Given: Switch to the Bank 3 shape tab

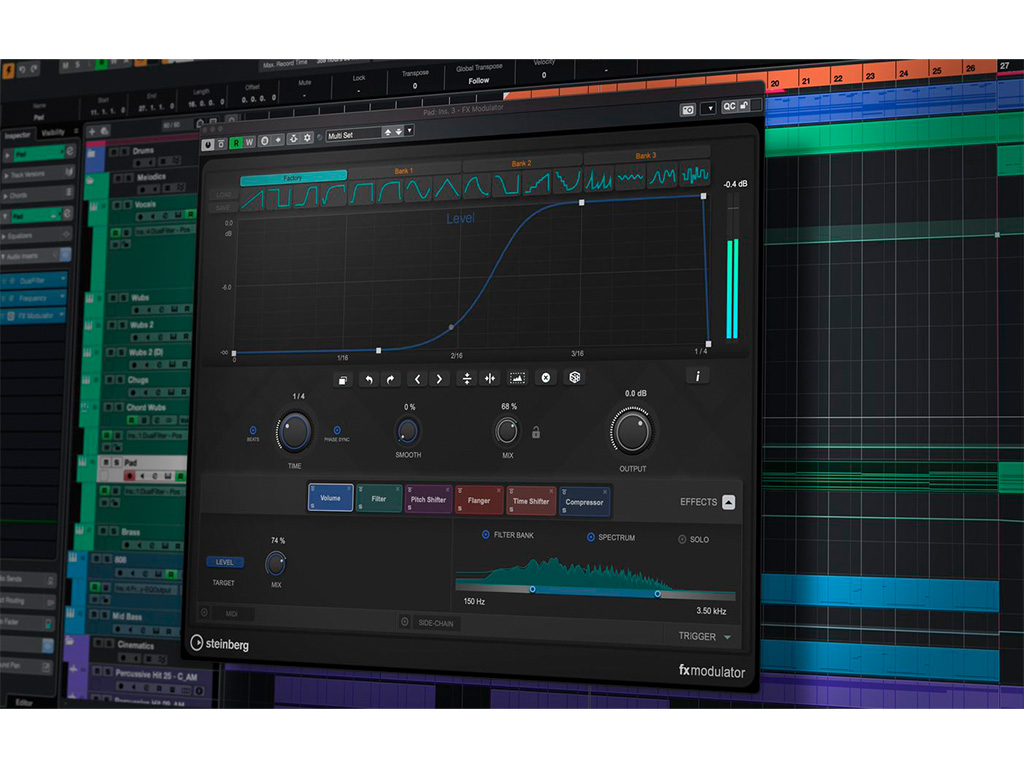Looking at the screenshot, I should tap(646, 155).
